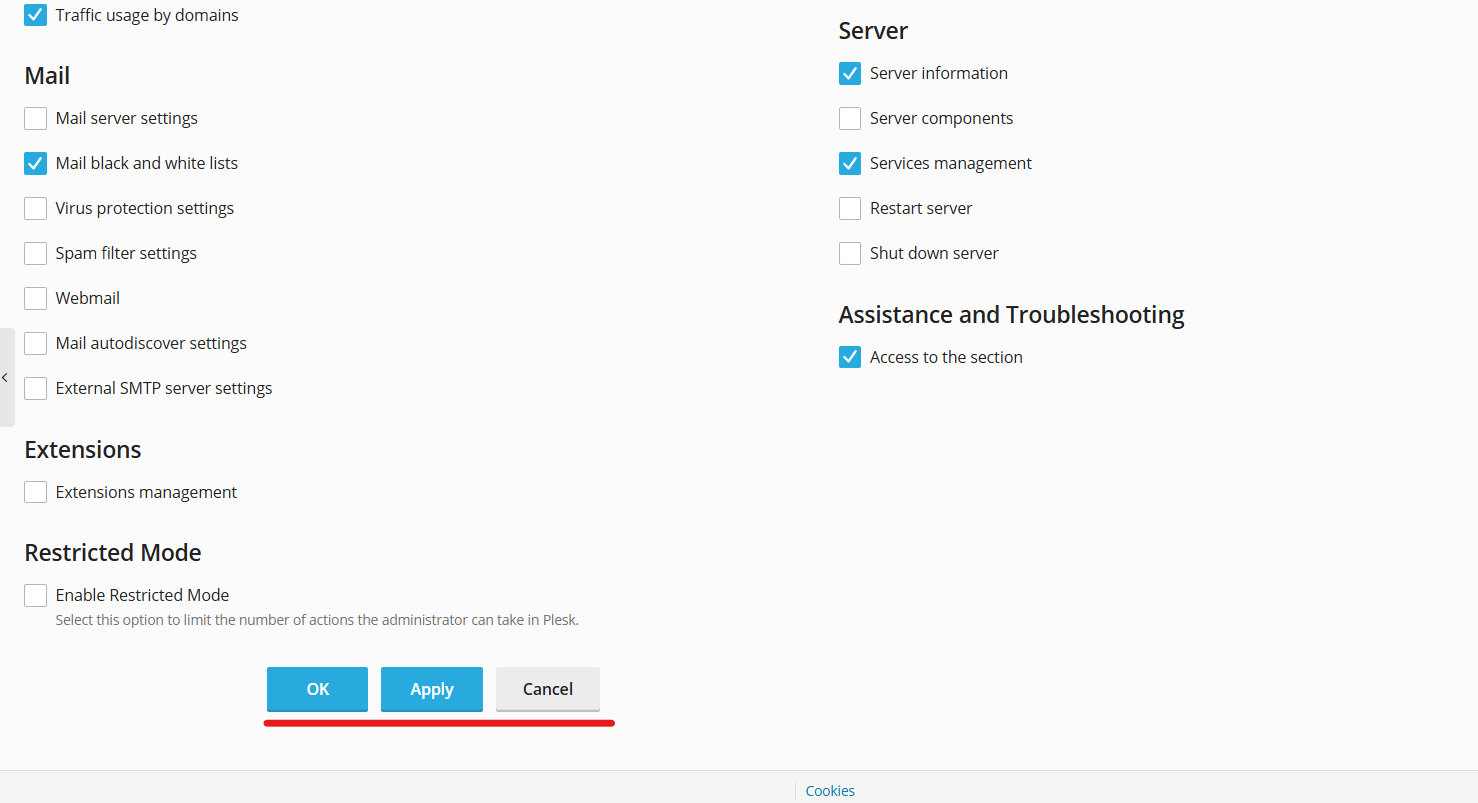Image resolution: width=1478 pixels, height=803 pixels.
Task: Uncheck Traffic usage by domains
Action: click(x=35, y=15)
